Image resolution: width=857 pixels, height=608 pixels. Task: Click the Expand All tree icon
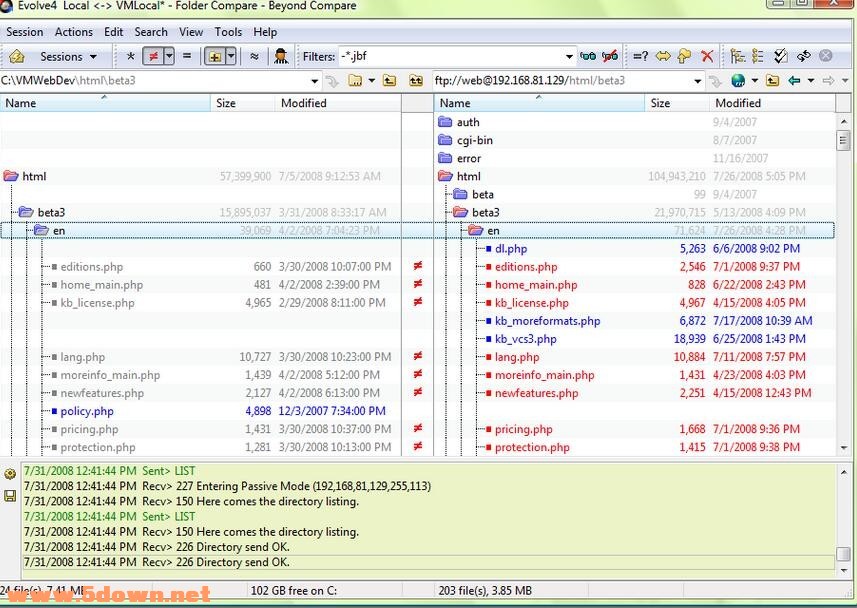click(738, 56)
